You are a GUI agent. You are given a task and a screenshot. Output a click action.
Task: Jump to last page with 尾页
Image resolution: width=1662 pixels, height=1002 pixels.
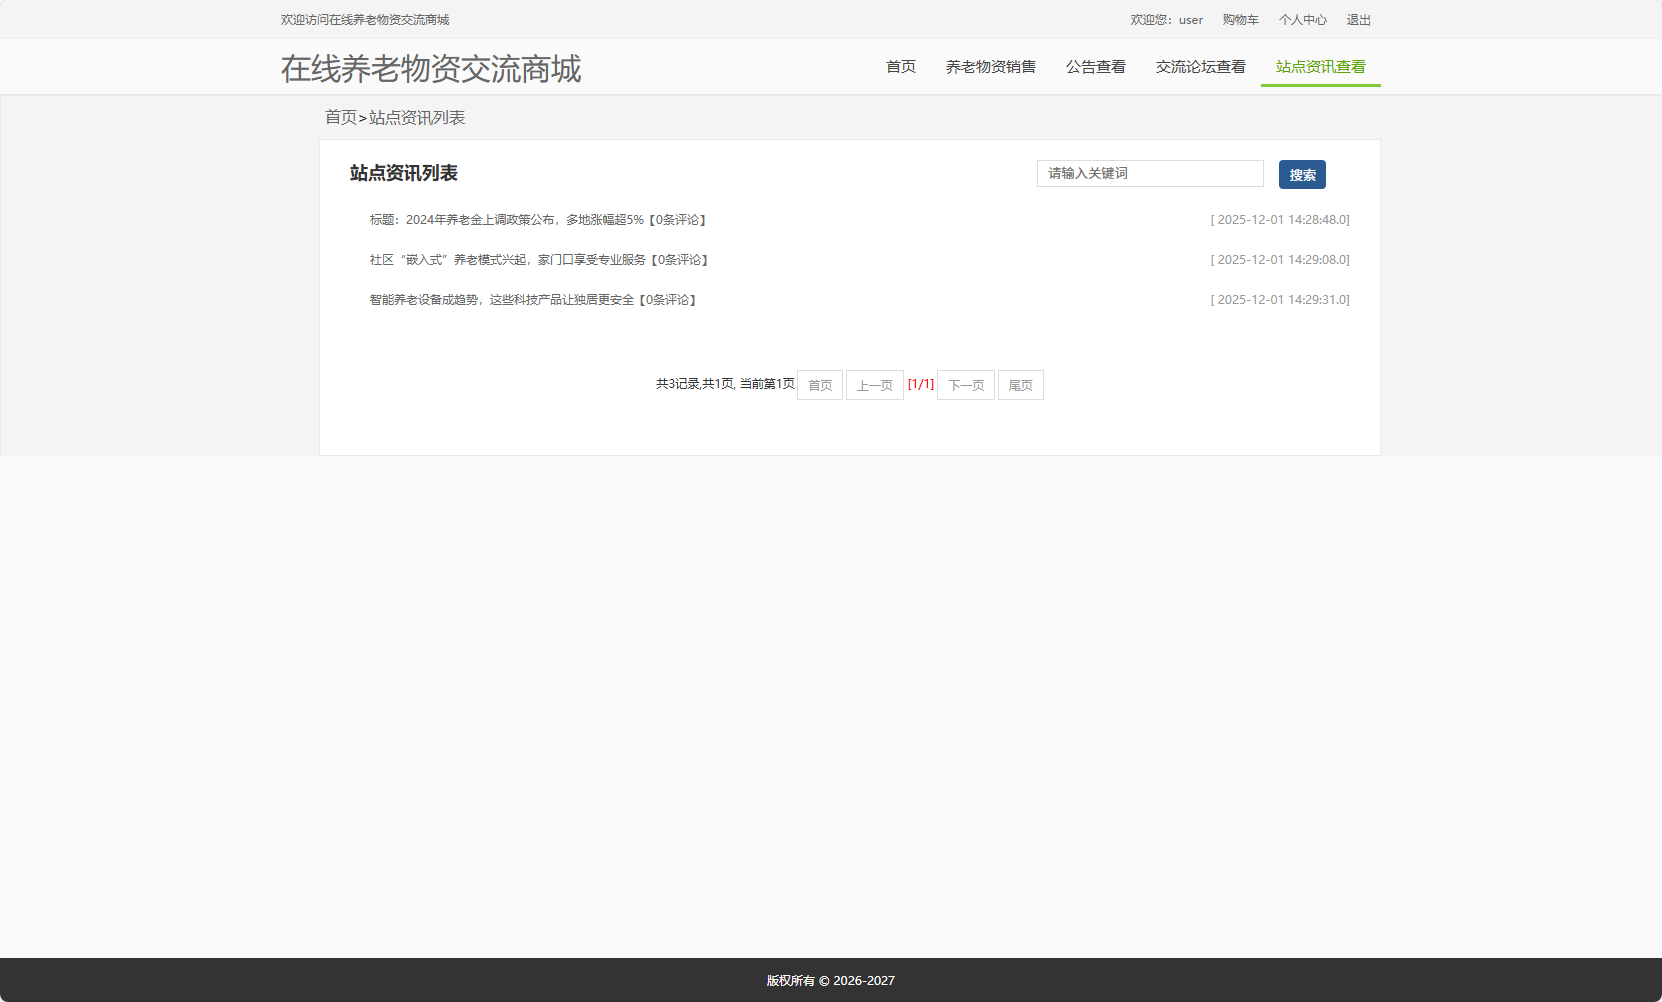coord(1021,385)
